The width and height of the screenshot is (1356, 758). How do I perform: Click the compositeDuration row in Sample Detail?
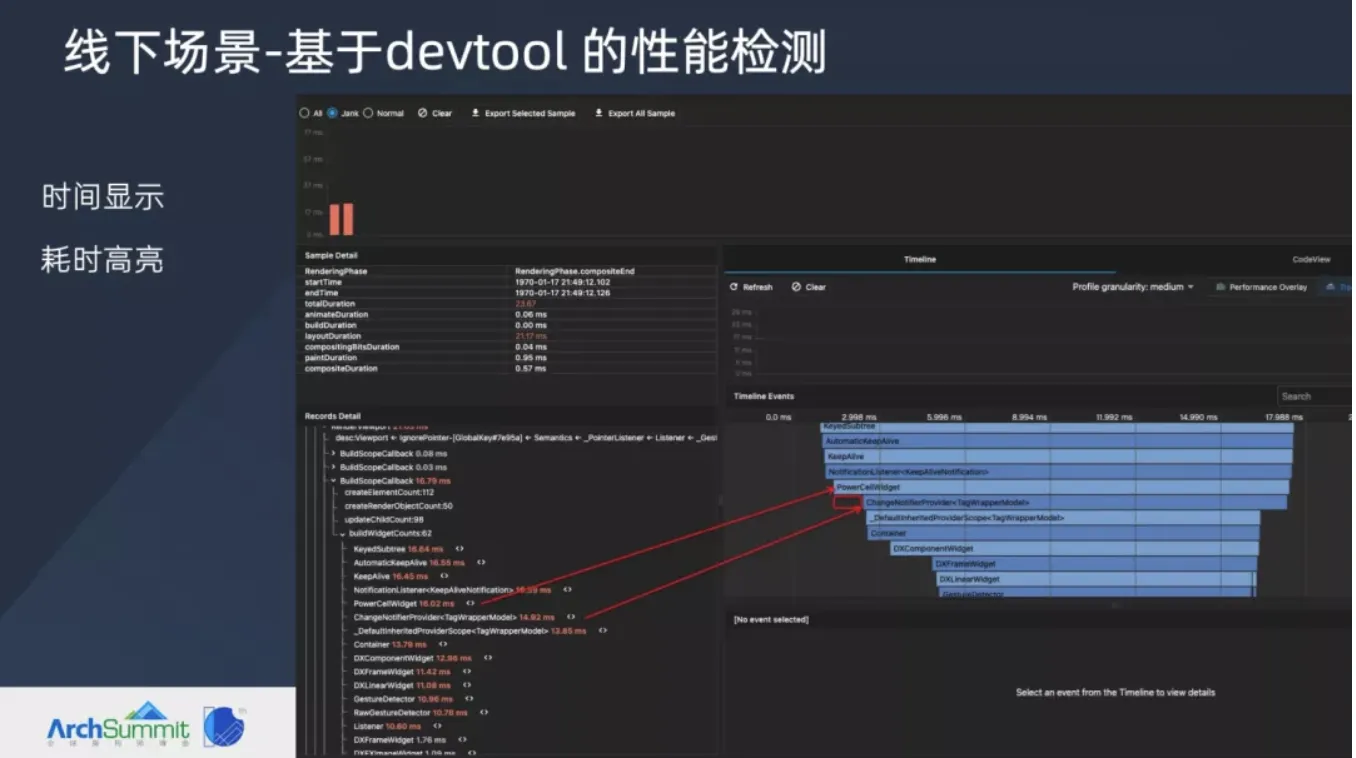510,369
